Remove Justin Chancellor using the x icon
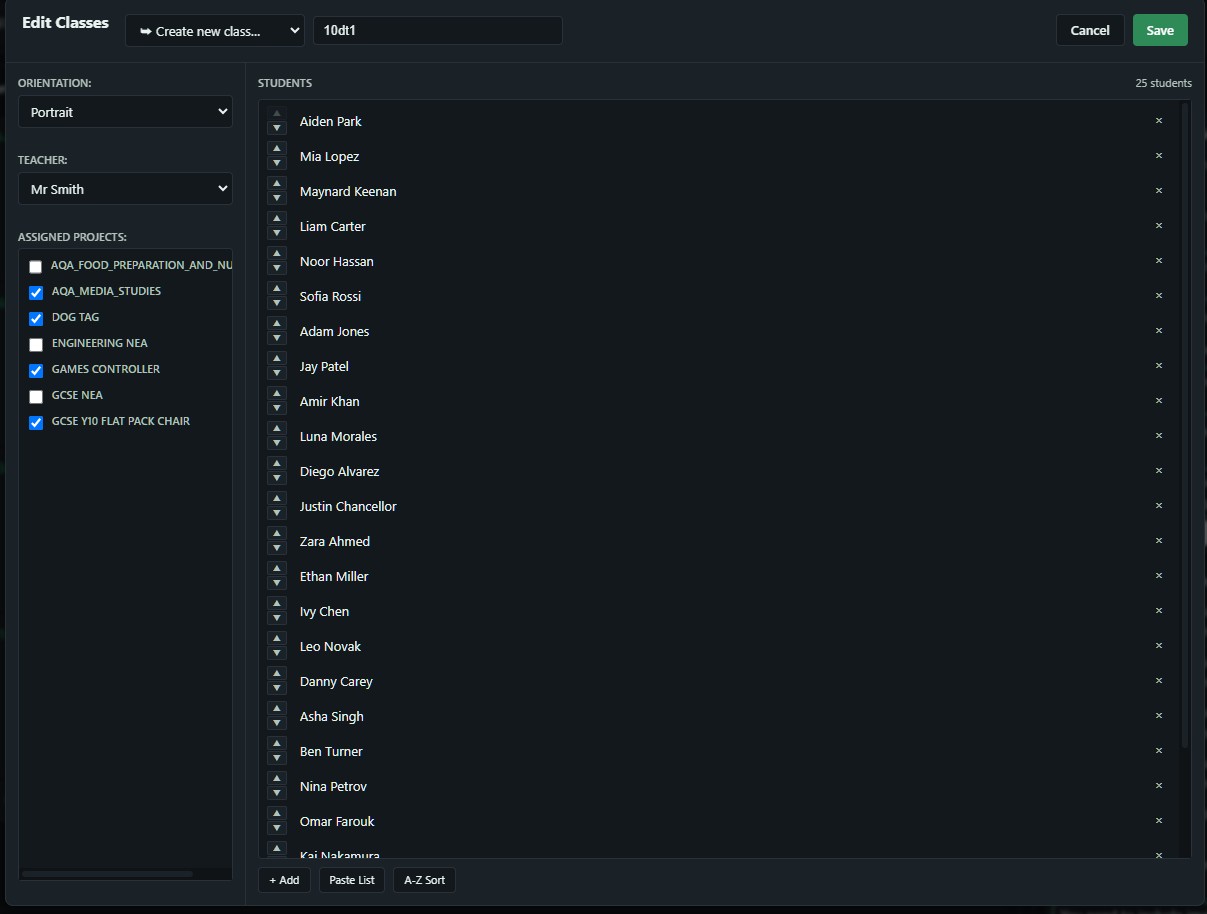 1158,506
